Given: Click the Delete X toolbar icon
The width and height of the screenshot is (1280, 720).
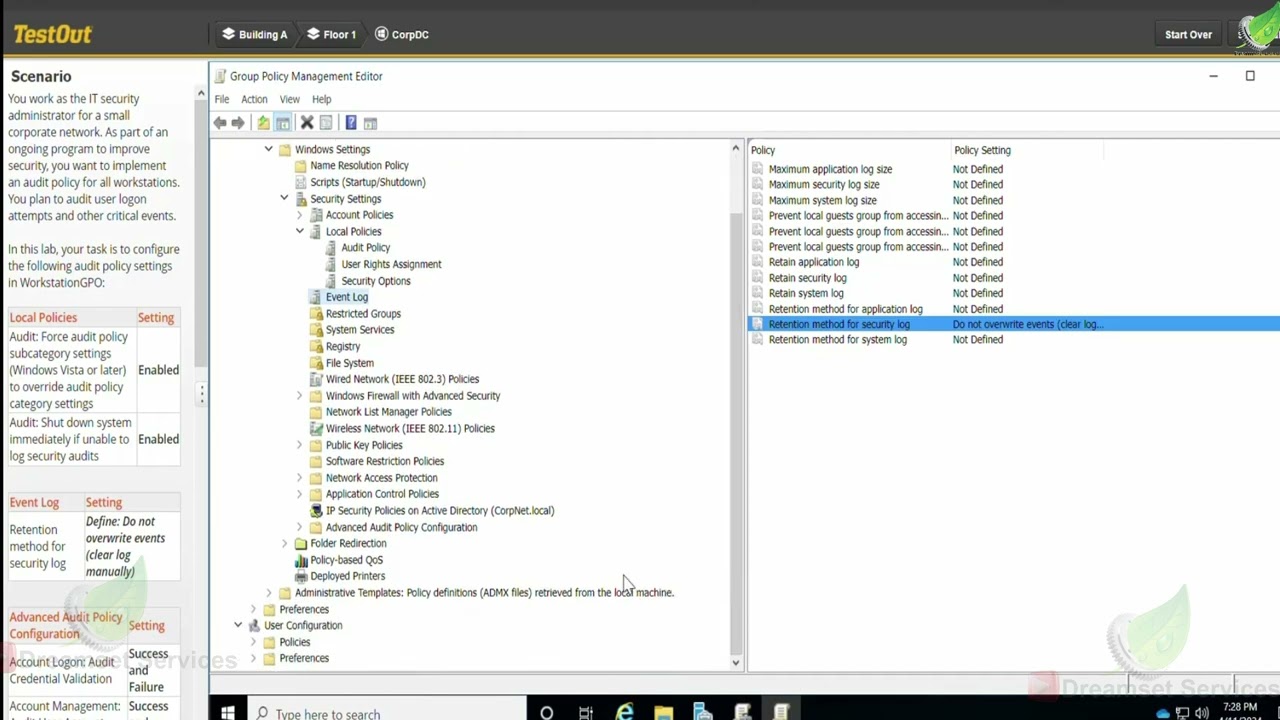Looking at the screenshot, I should click(307, 123).
